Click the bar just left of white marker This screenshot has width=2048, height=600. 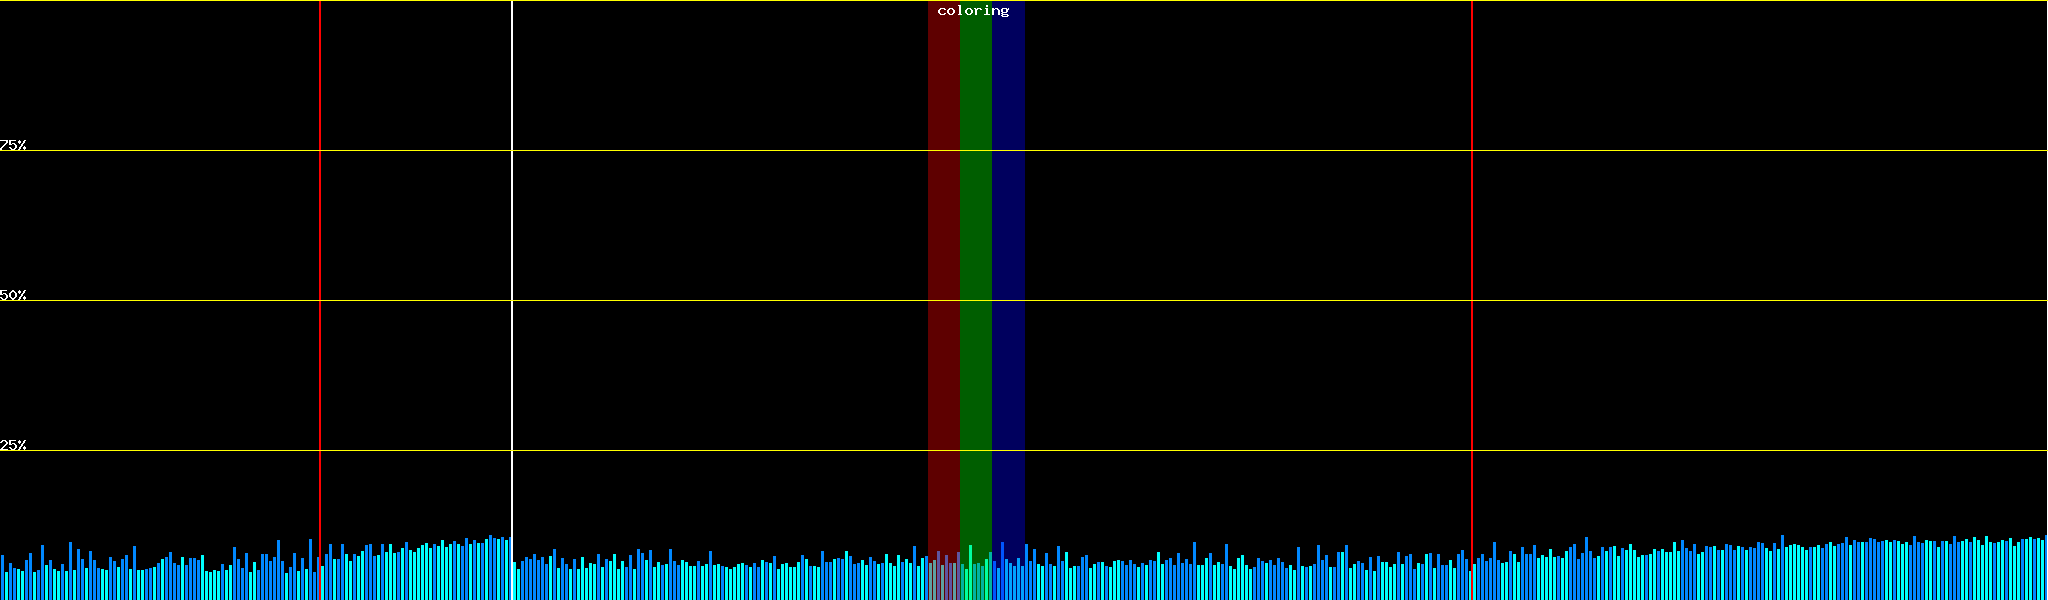coord(506,570)
